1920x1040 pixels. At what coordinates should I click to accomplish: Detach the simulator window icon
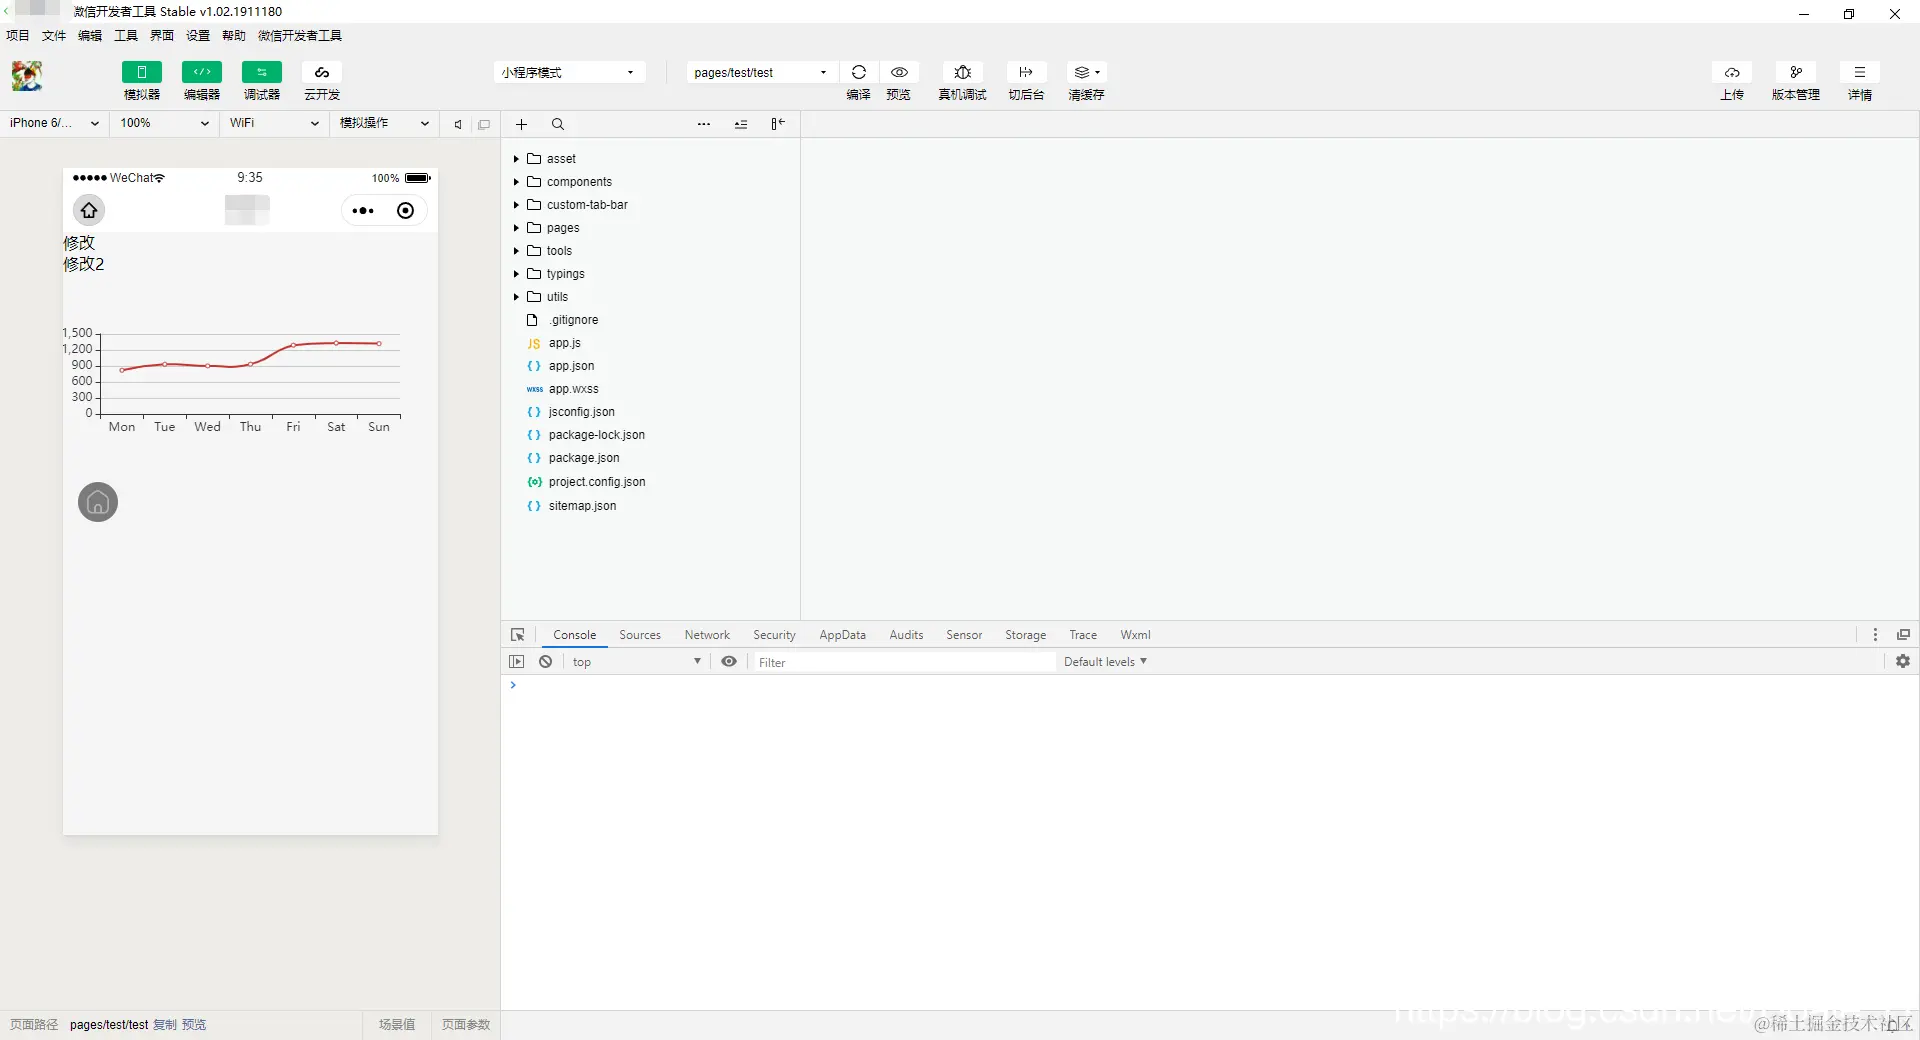click(484, 124)
